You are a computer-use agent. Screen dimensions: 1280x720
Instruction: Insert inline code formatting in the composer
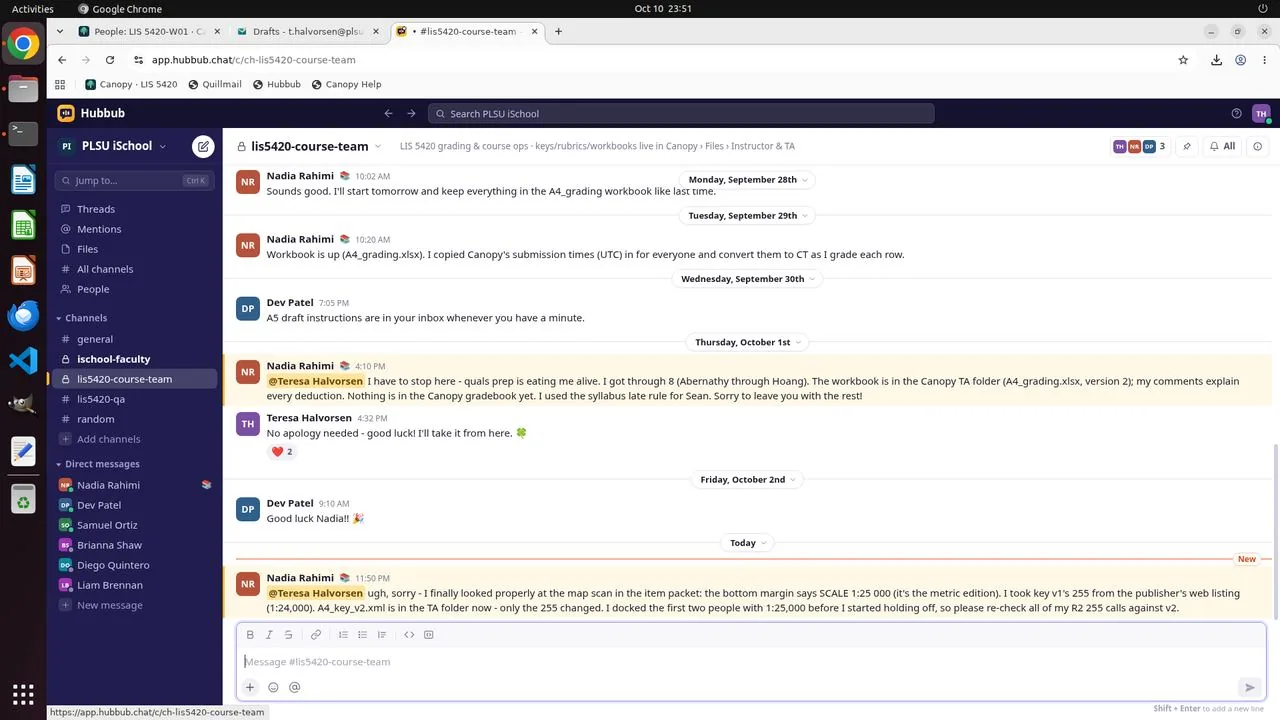tap(409, 635)
